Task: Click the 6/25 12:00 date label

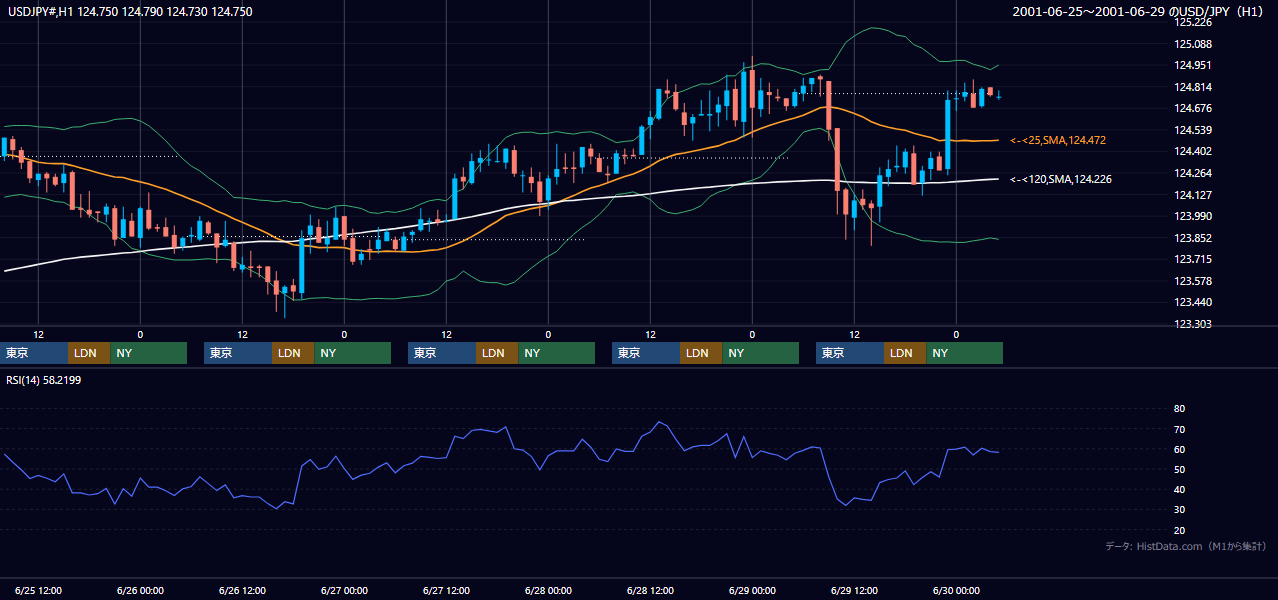Action: click(38, 590)
